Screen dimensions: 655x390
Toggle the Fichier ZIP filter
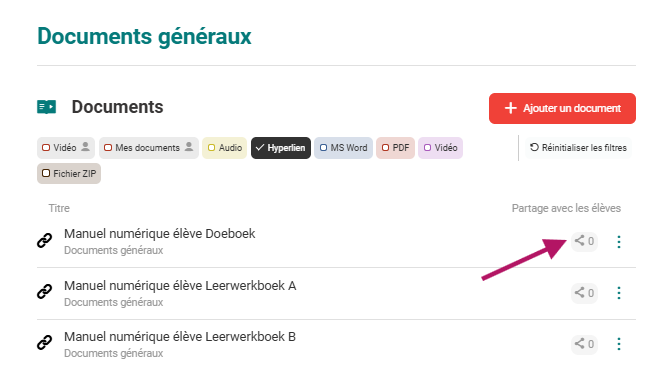(x=69, y=174)
